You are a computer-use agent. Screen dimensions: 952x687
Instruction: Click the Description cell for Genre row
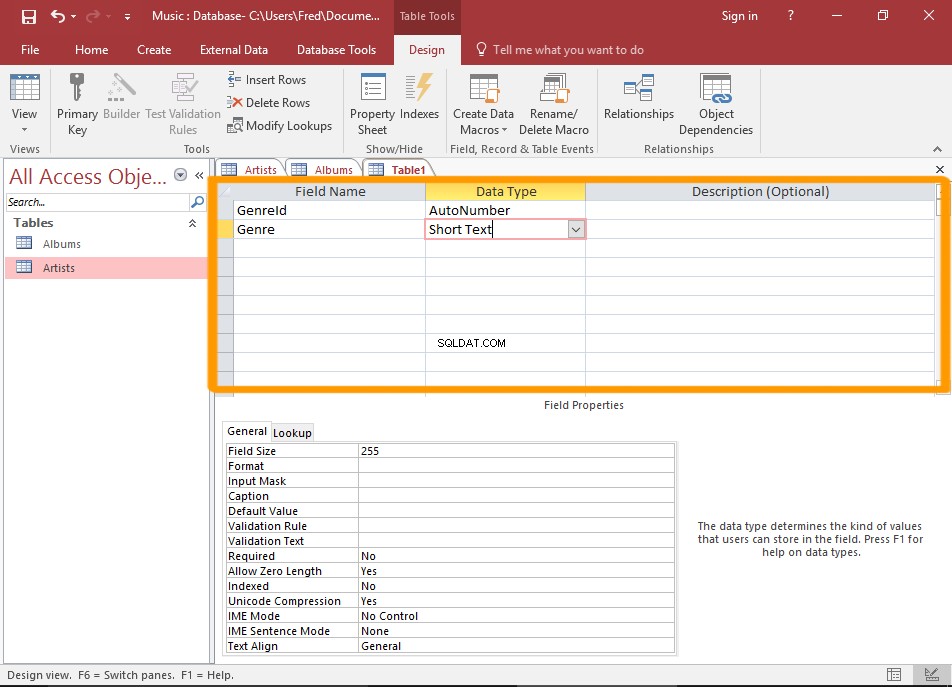760,229
